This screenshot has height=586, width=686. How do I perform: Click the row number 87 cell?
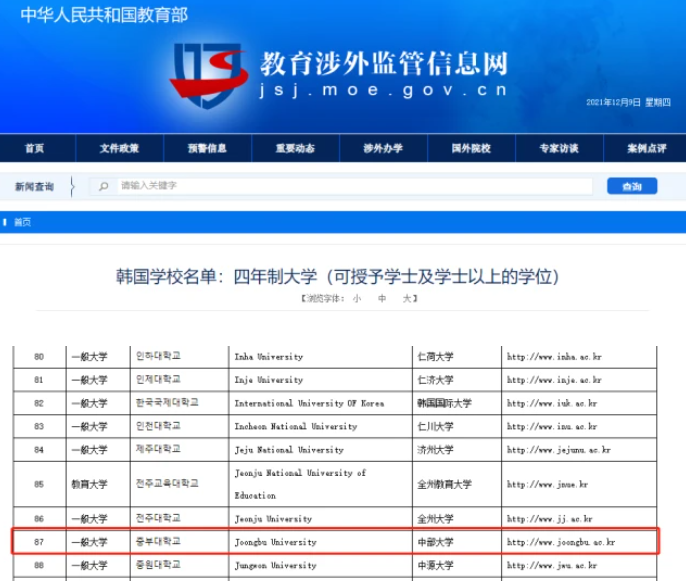[x=39, y=542]
